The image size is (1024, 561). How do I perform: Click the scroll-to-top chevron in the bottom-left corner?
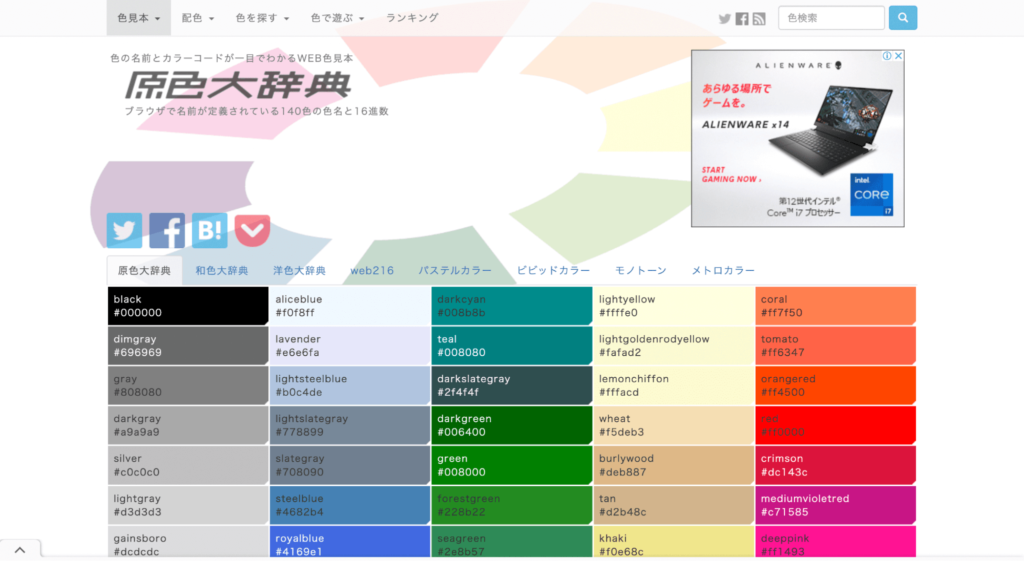[x=20, y=550]
